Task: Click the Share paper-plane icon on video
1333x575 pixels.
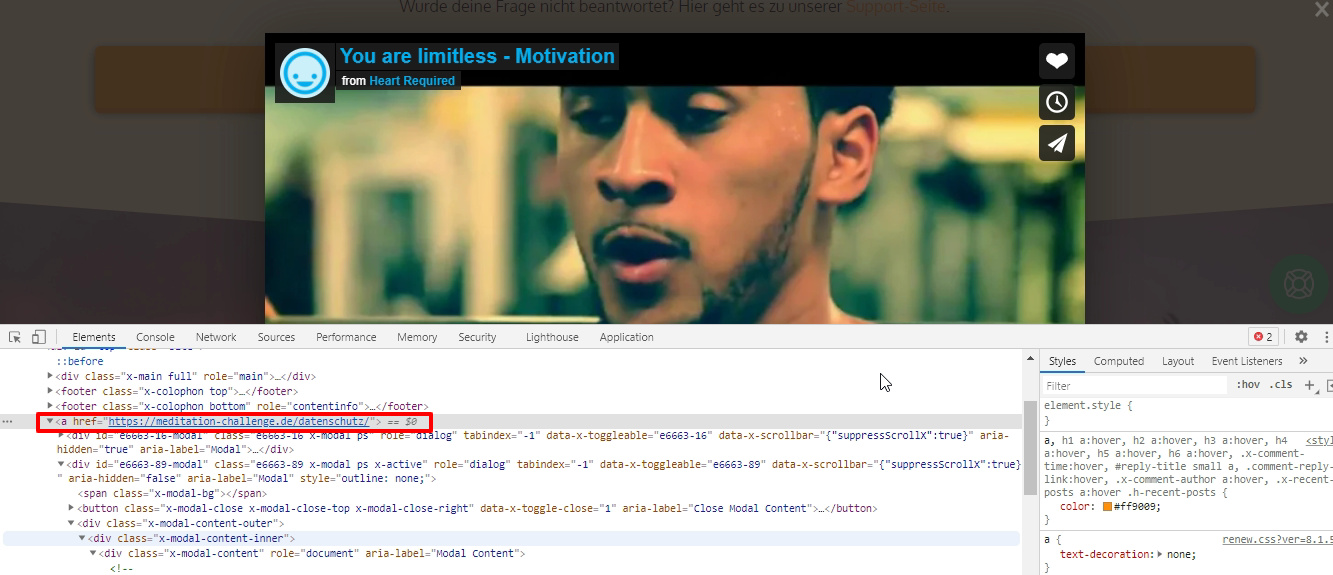Action: [x=1057, y=143]
